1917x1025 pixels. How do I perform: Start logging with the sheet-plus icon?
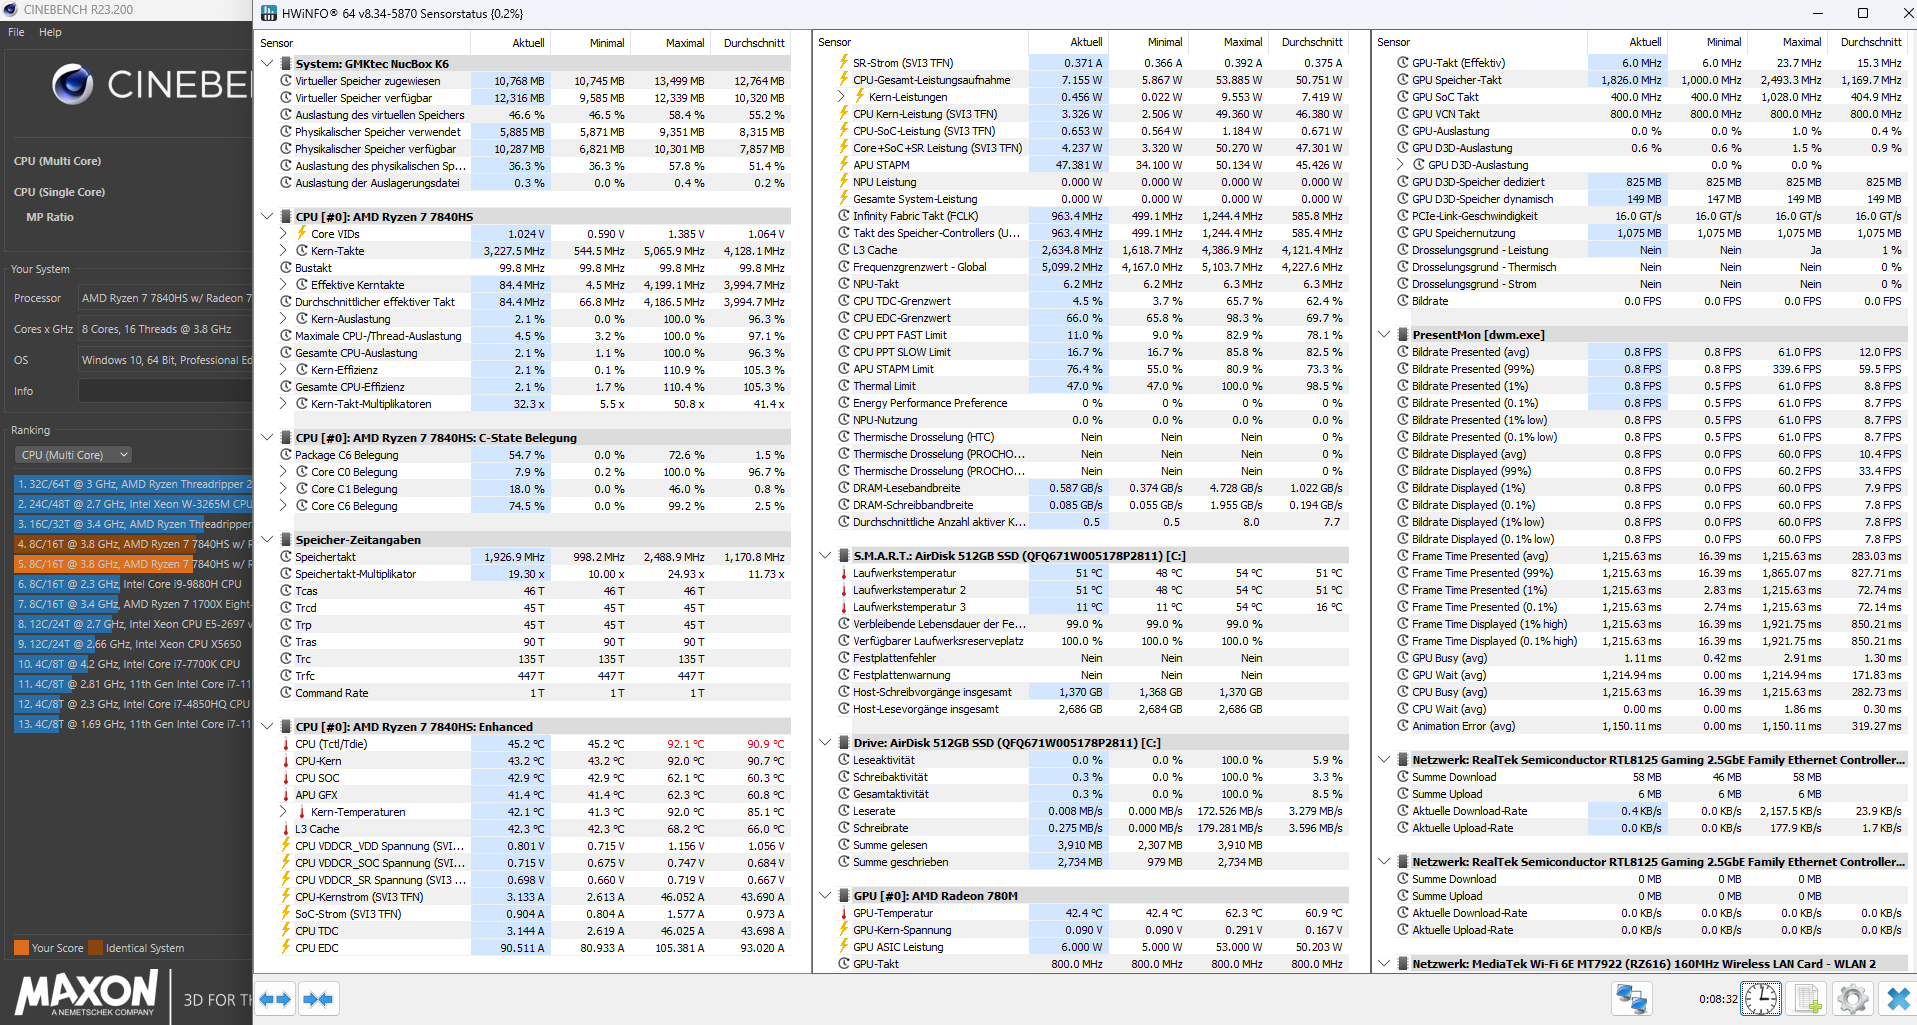[1808, 998]
